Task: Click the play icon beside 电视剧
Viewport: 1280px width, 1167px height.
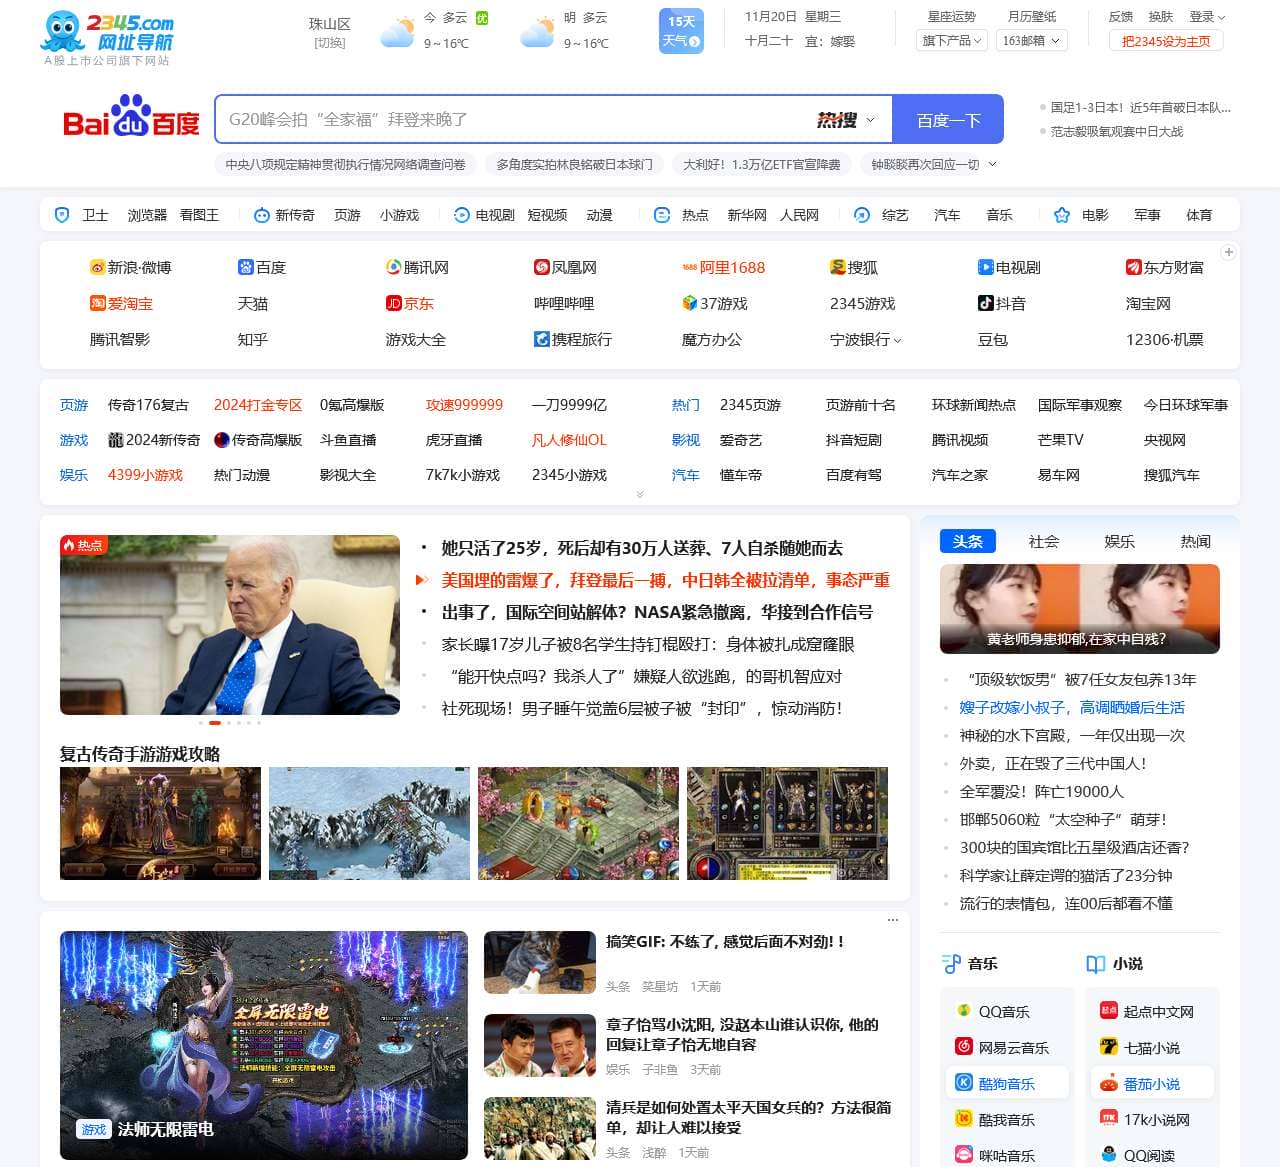Action: [x=462, y=215]
